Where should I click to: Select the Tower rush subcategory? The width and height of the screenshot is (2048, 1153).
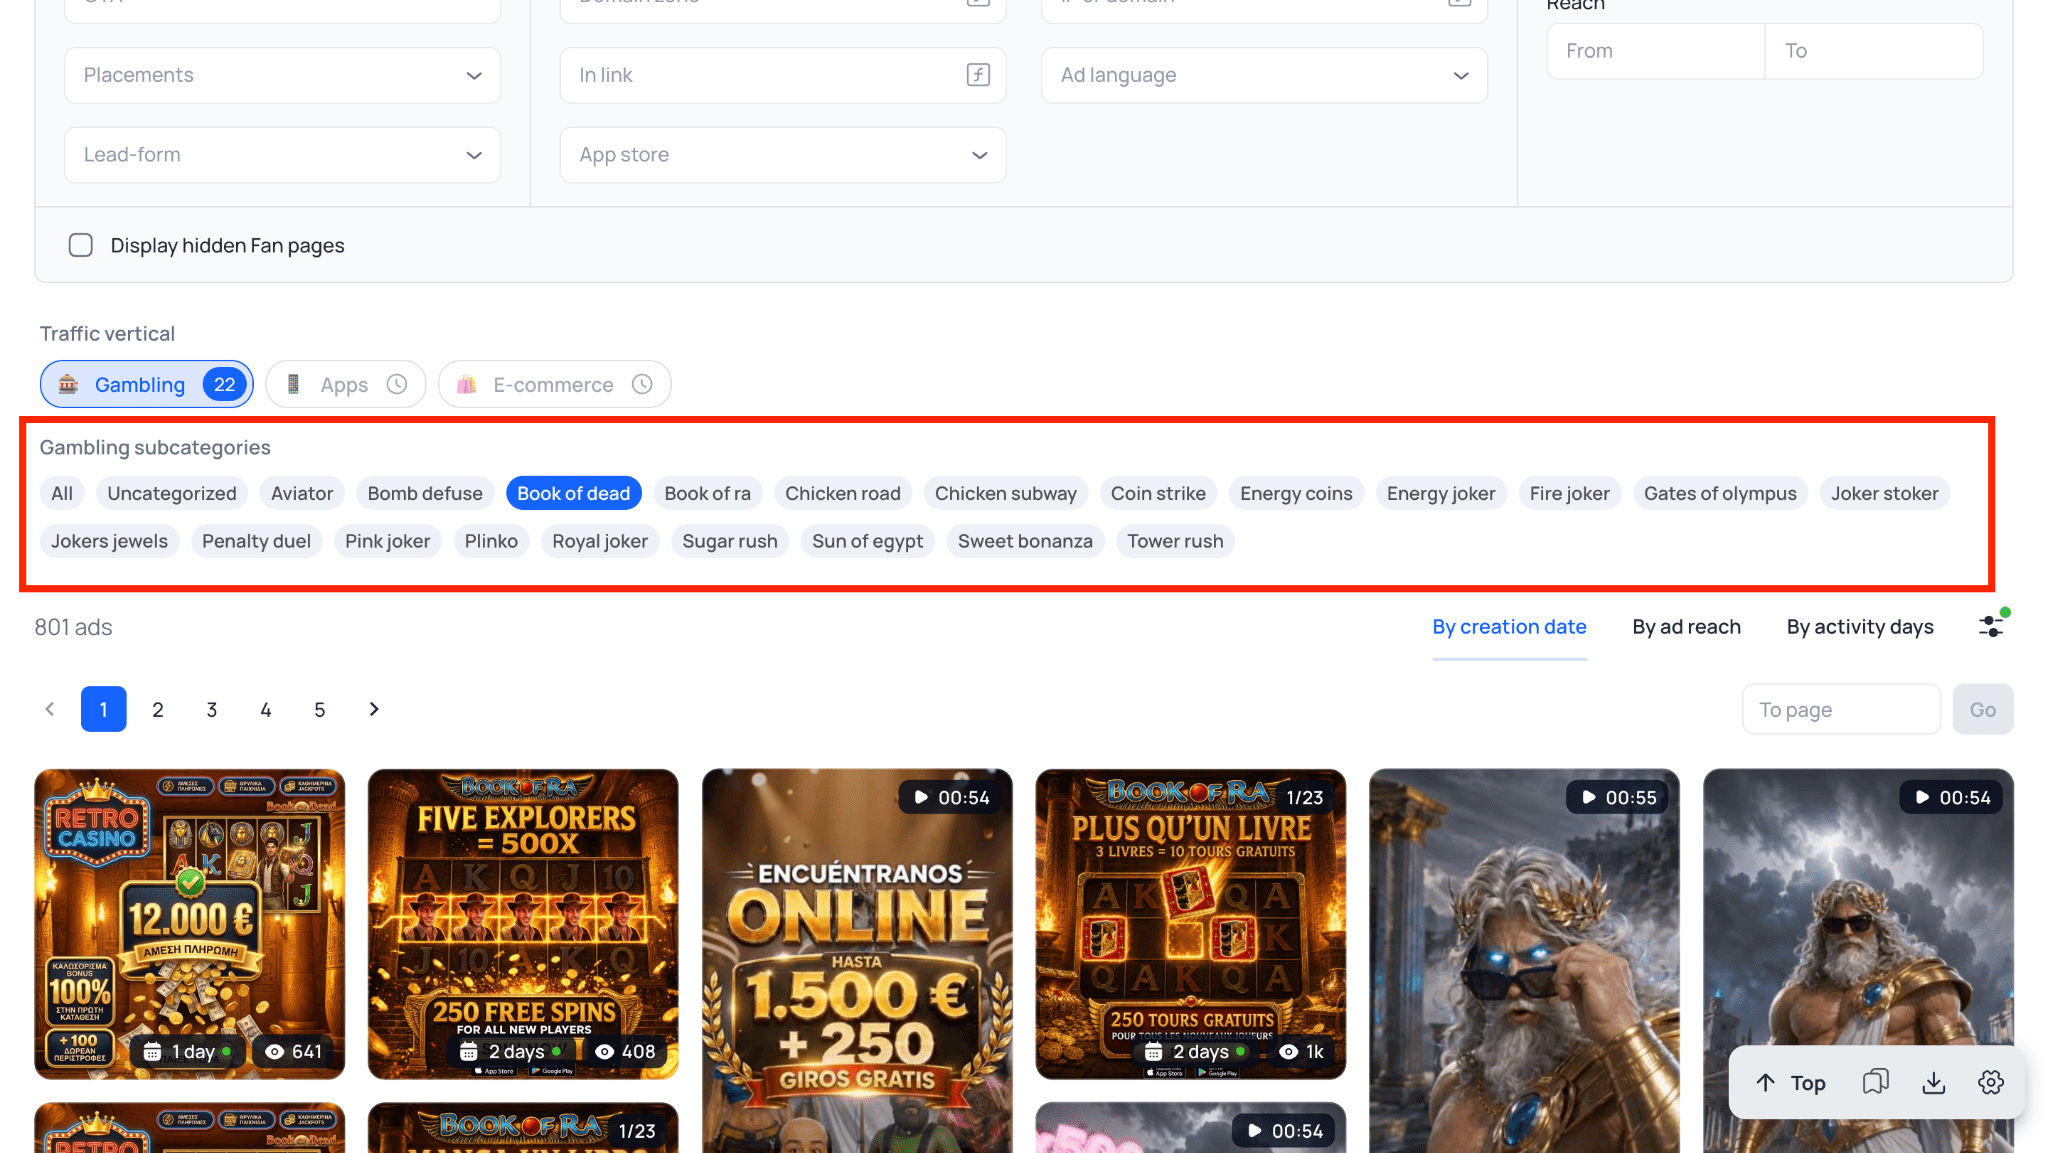point(1175,541)
